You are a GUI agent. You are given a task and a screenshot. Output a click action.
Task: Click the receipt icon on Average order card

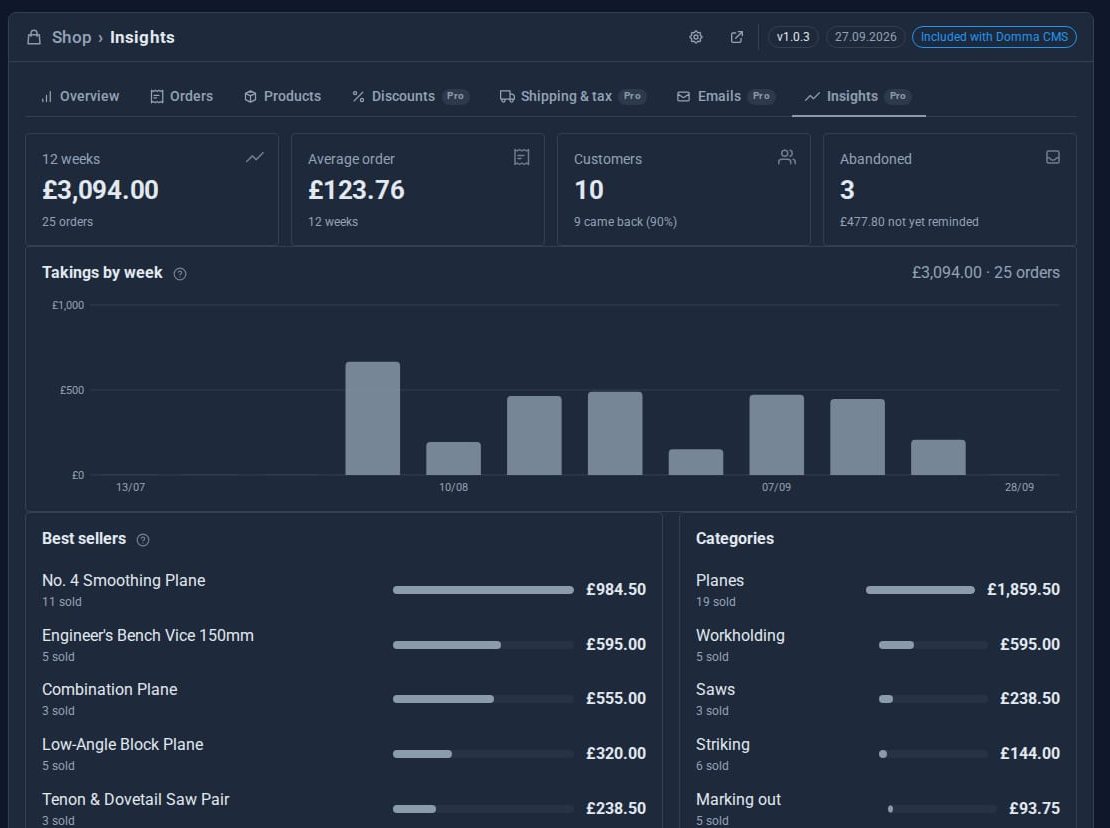(x=521, y=157)
